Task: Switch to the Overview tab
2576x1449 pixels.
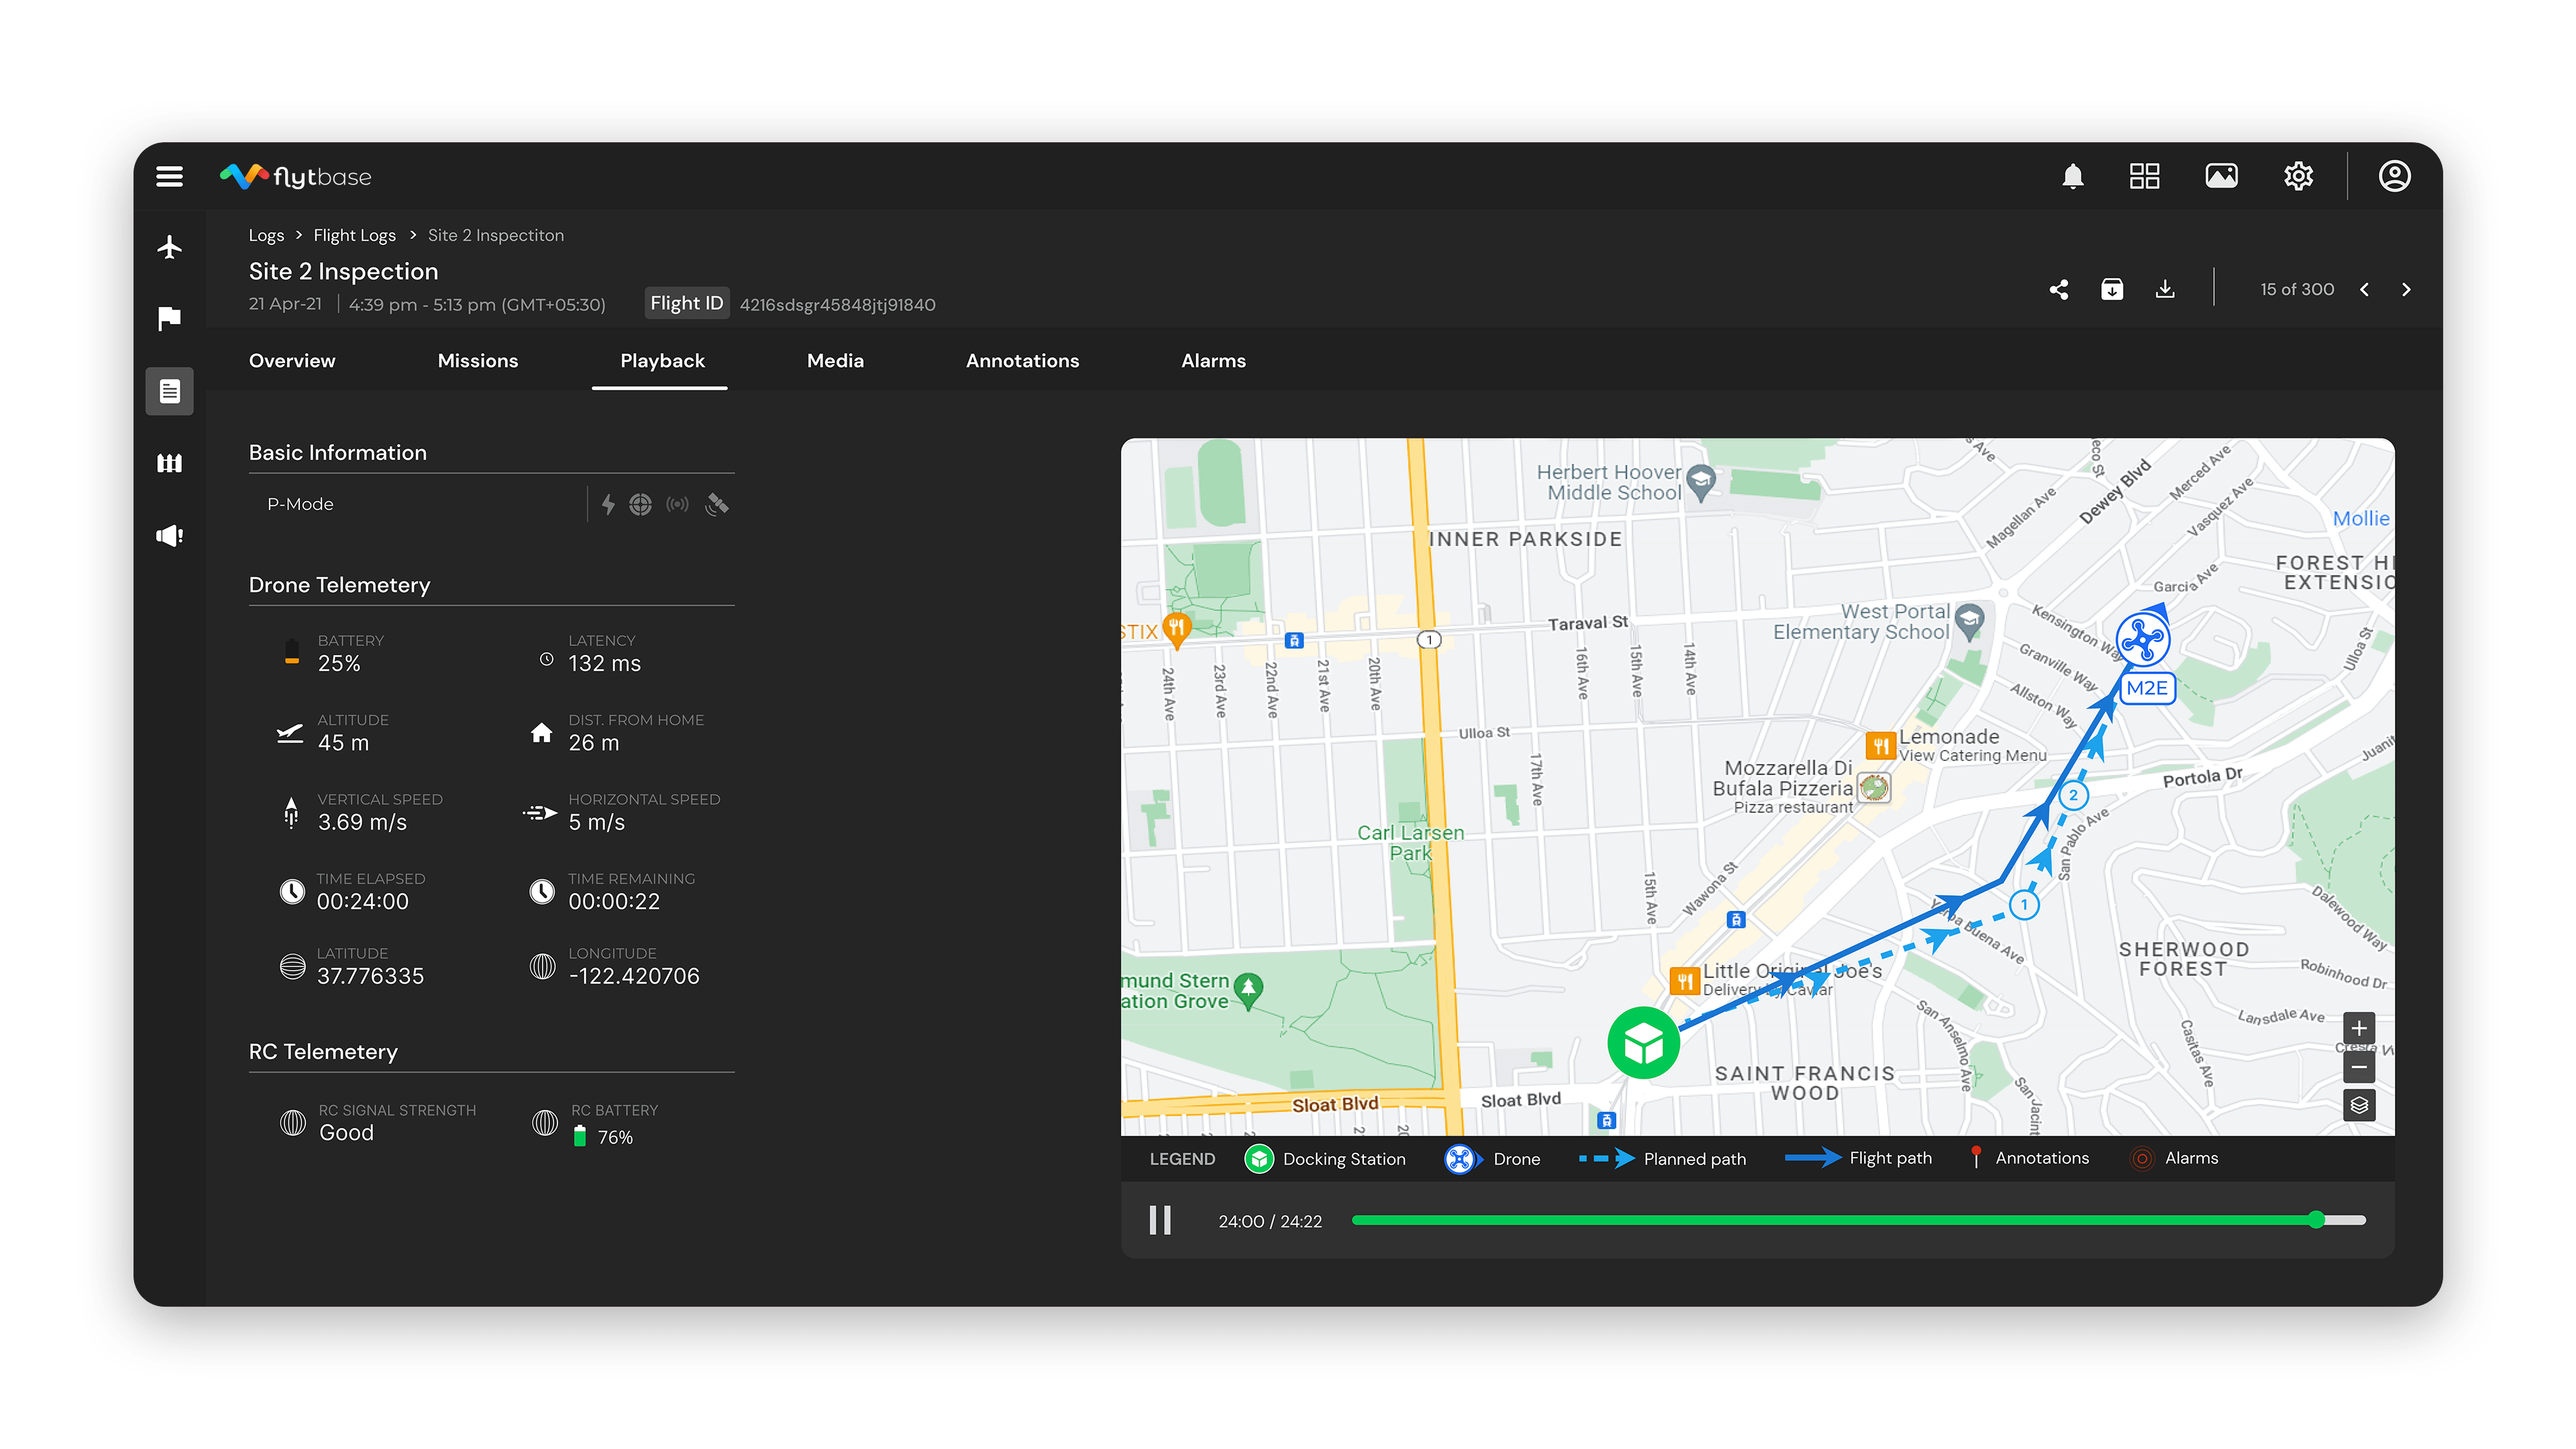Action: (292, 361)
